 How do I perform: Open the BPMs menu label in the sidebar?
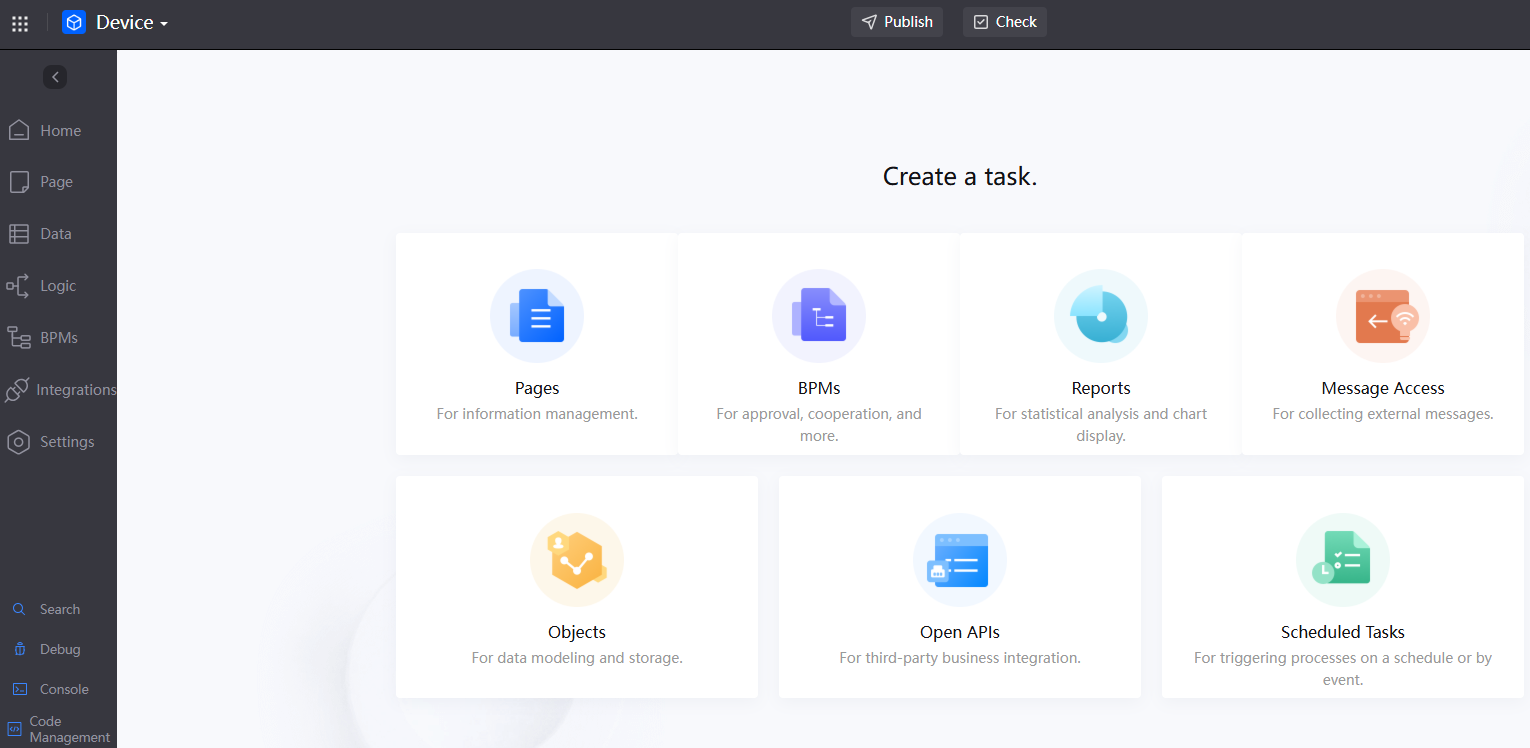pyautogui.click(x=59, y=338)
